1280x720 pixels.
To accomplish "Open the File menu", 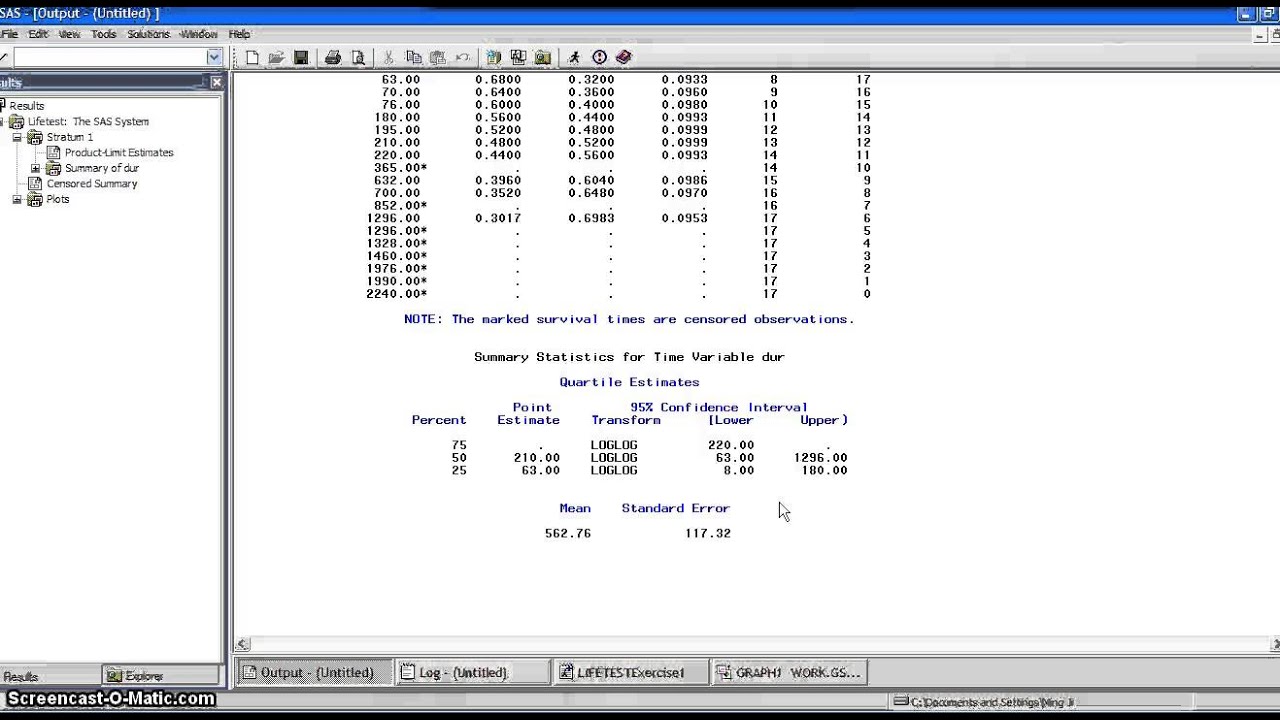I will [9, 34].
